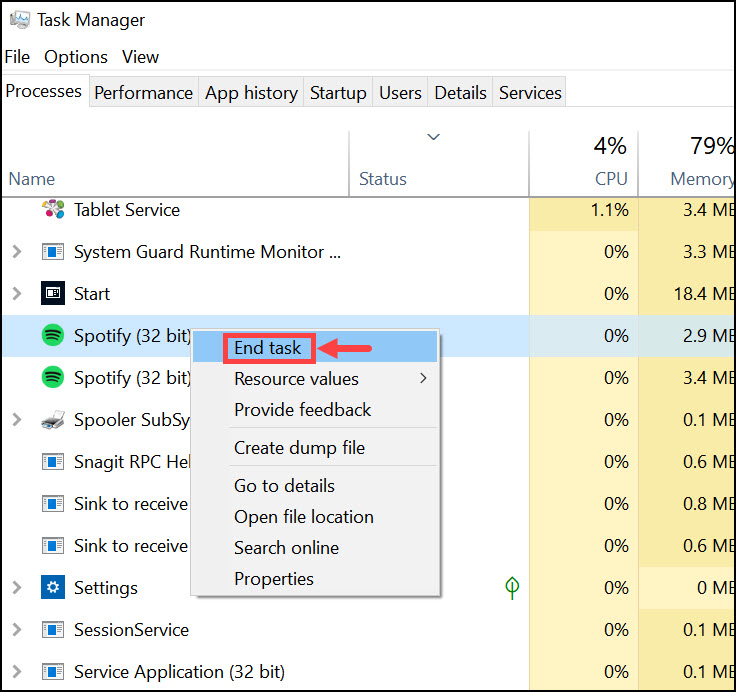Click the SessionService process icon
This screenshot has width=736, height=692.
pos(53,630)
